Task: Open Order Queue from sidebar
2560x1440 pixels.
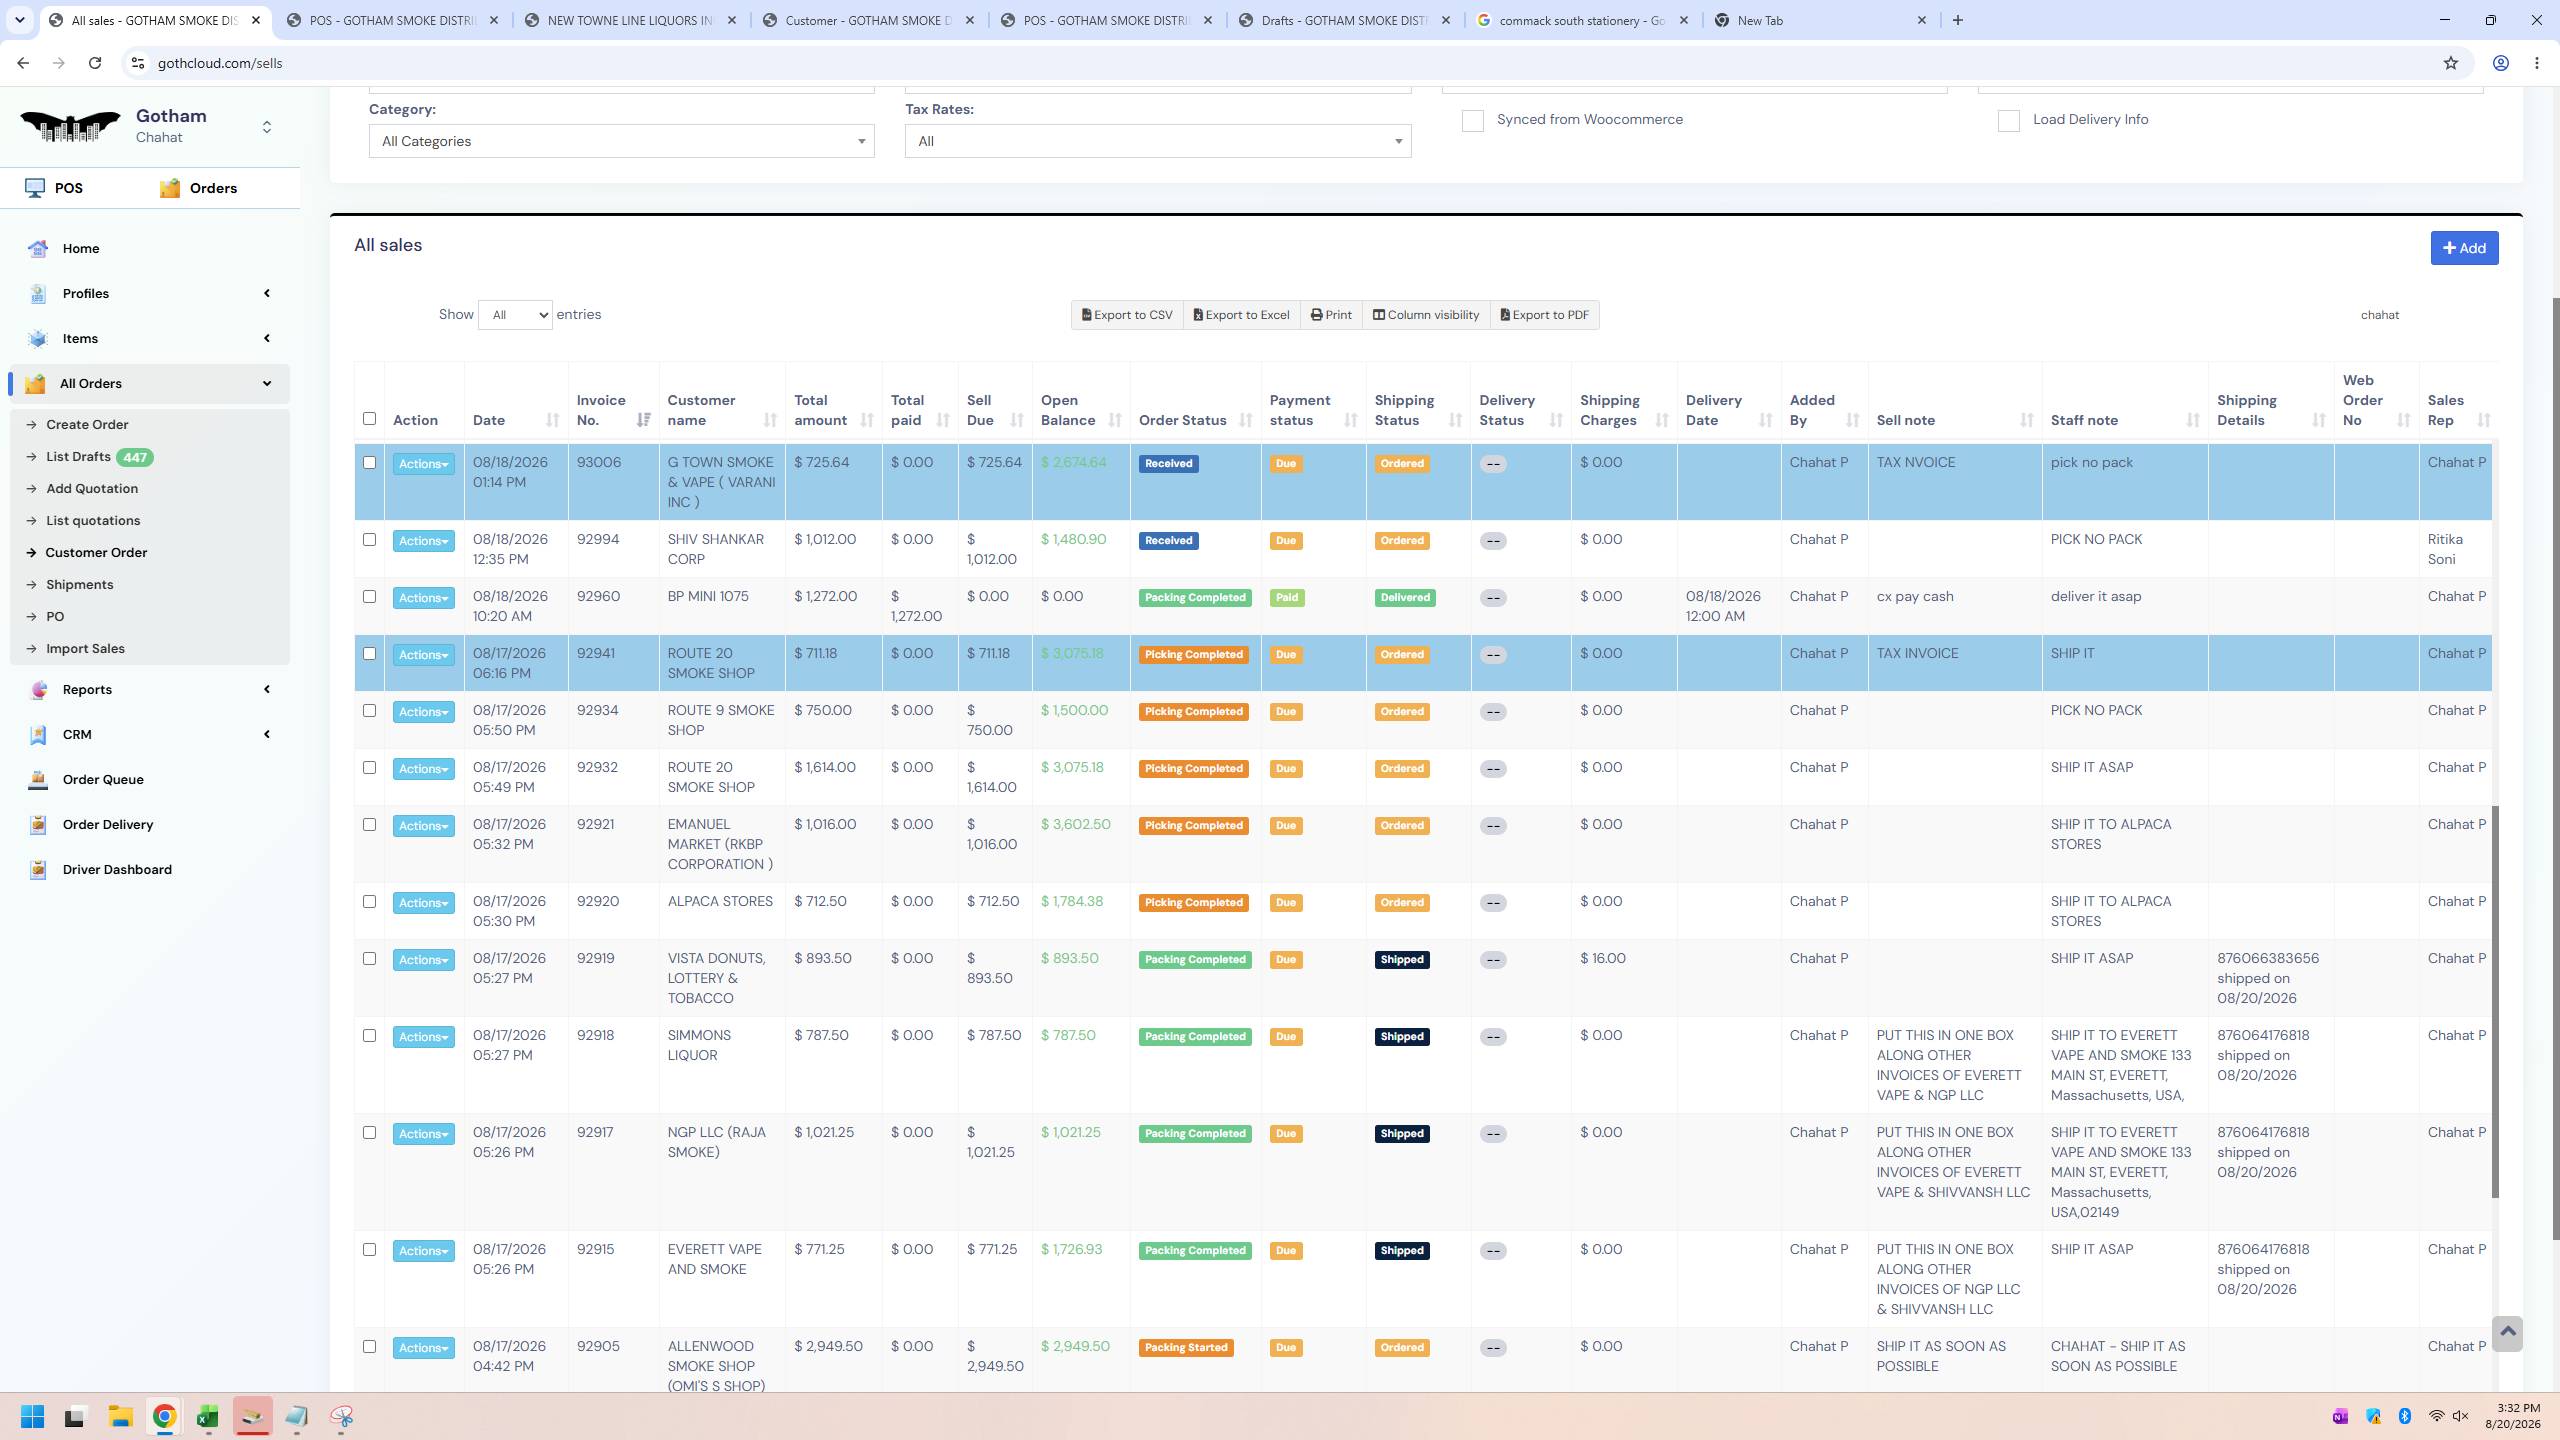Action: coord(102,779)
